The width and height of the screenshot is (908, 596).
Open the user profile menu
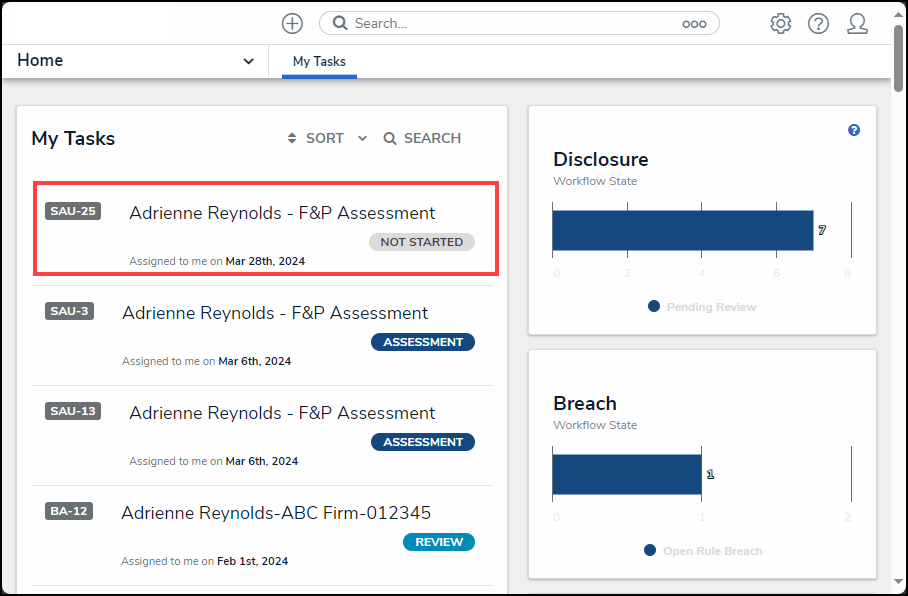858,23
